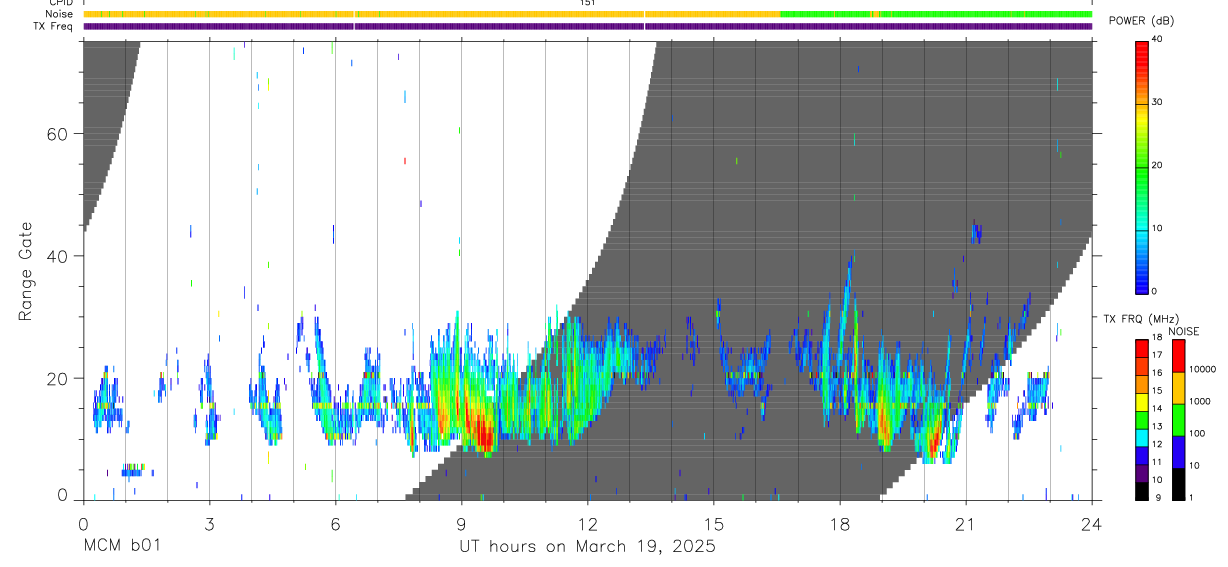Click the 10000 label on the noise scale
This screenshot has height=567, width=1228.
[1205, 369]
